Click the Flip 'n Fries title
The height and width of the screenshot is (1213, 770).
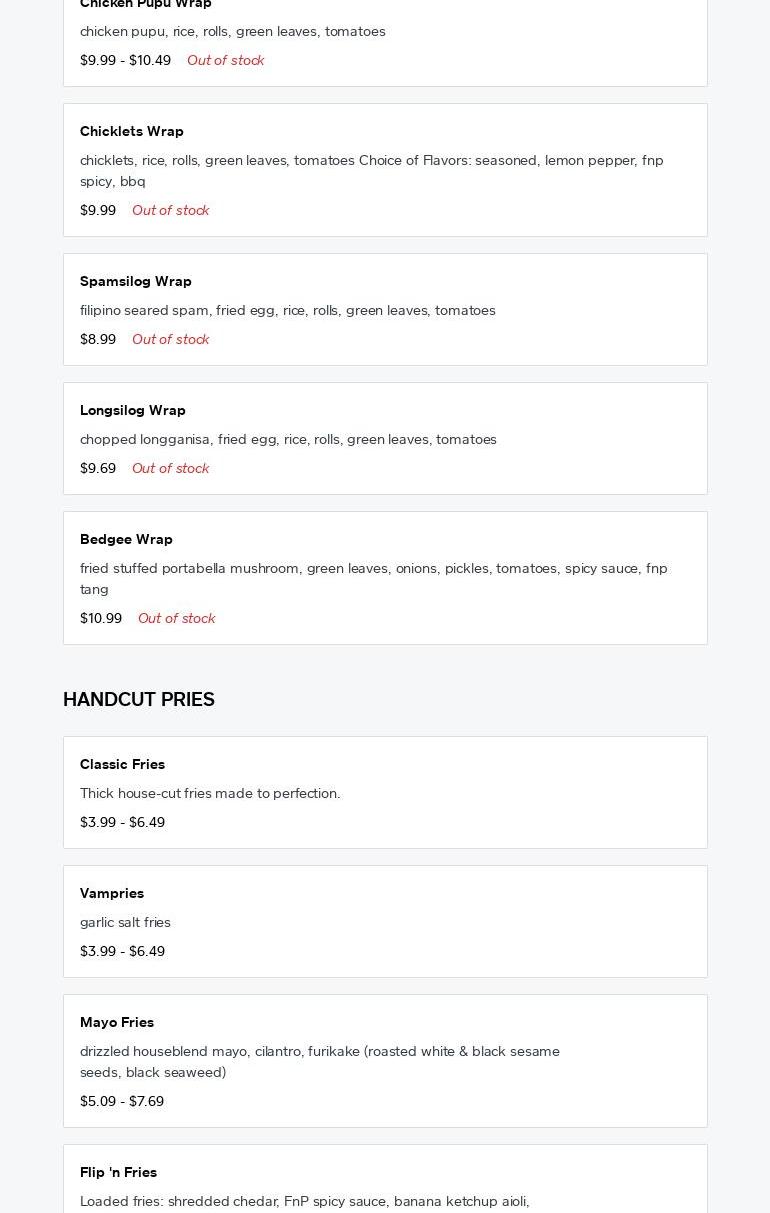pyautogui.click(x=118, y=1172)
